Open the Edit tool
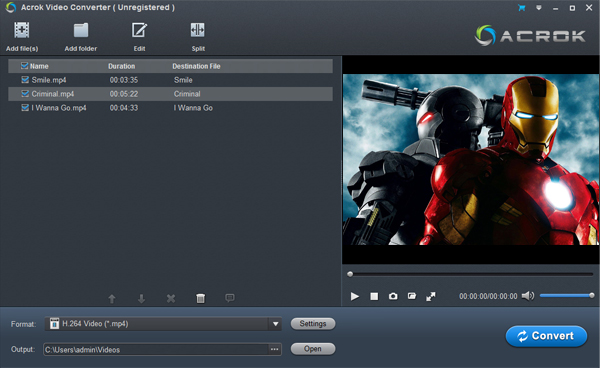 coord(139,31)
